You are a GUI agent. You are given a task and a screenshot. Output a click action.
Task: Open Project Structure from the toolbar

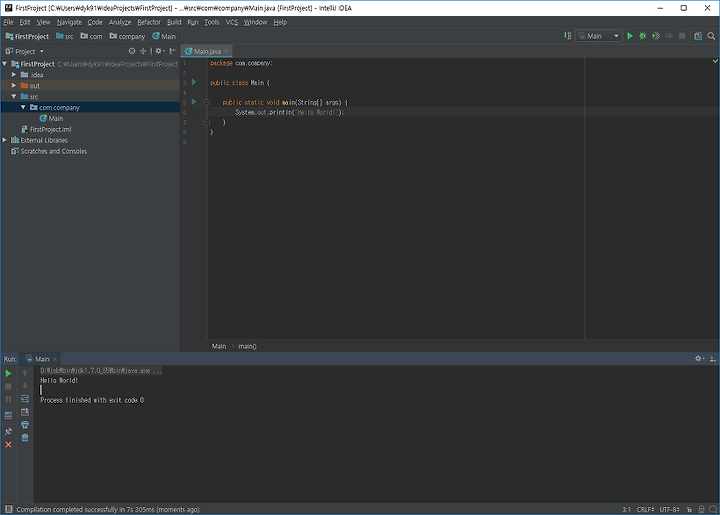pos(698,36)
